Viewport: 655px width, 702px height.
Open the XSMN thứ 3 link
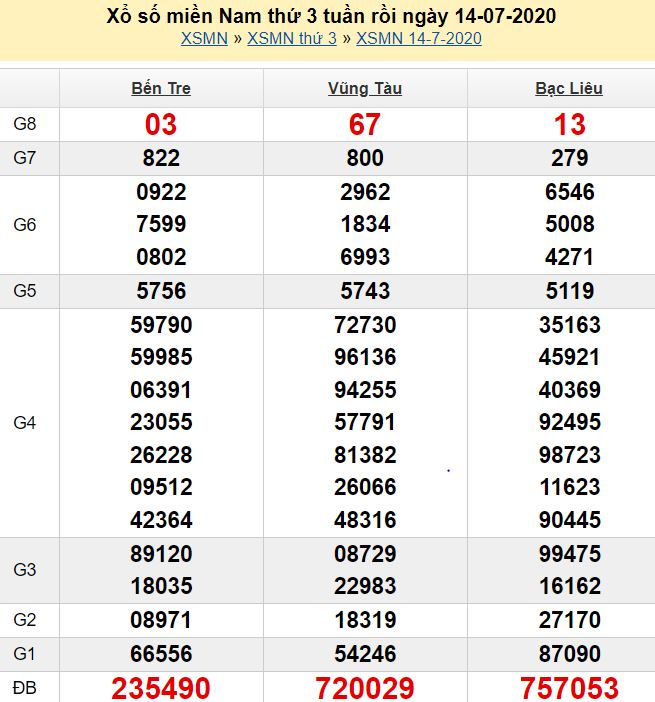(291, 39)
